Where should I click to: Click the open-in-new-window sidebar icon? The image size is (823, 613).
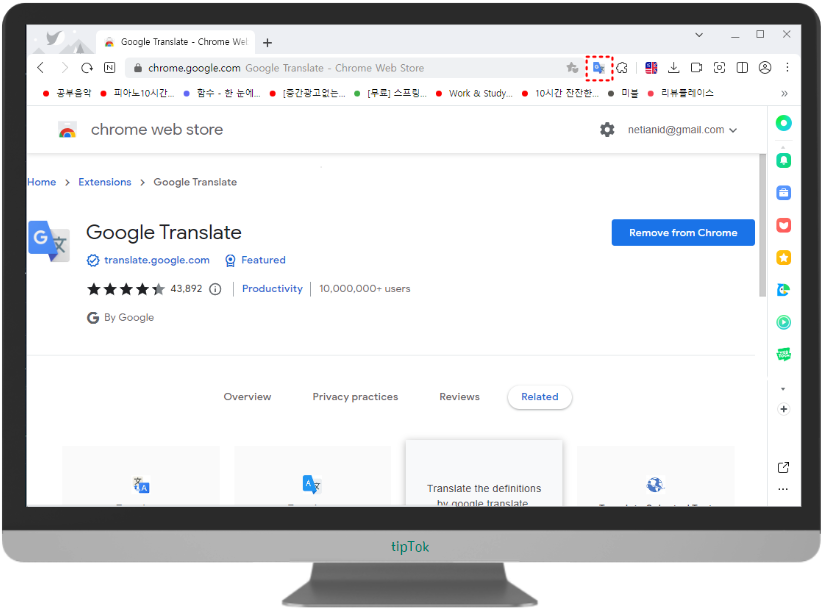783,467
